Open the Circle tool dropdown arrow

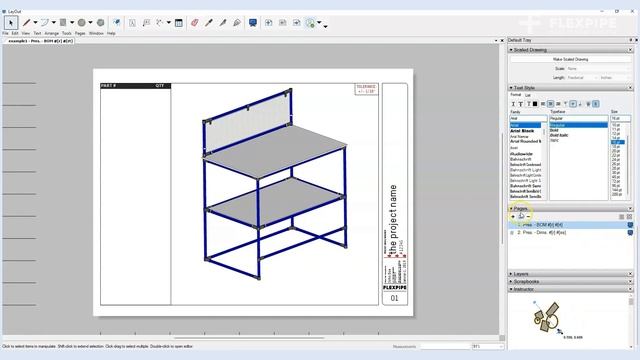(x=90, y=23)
